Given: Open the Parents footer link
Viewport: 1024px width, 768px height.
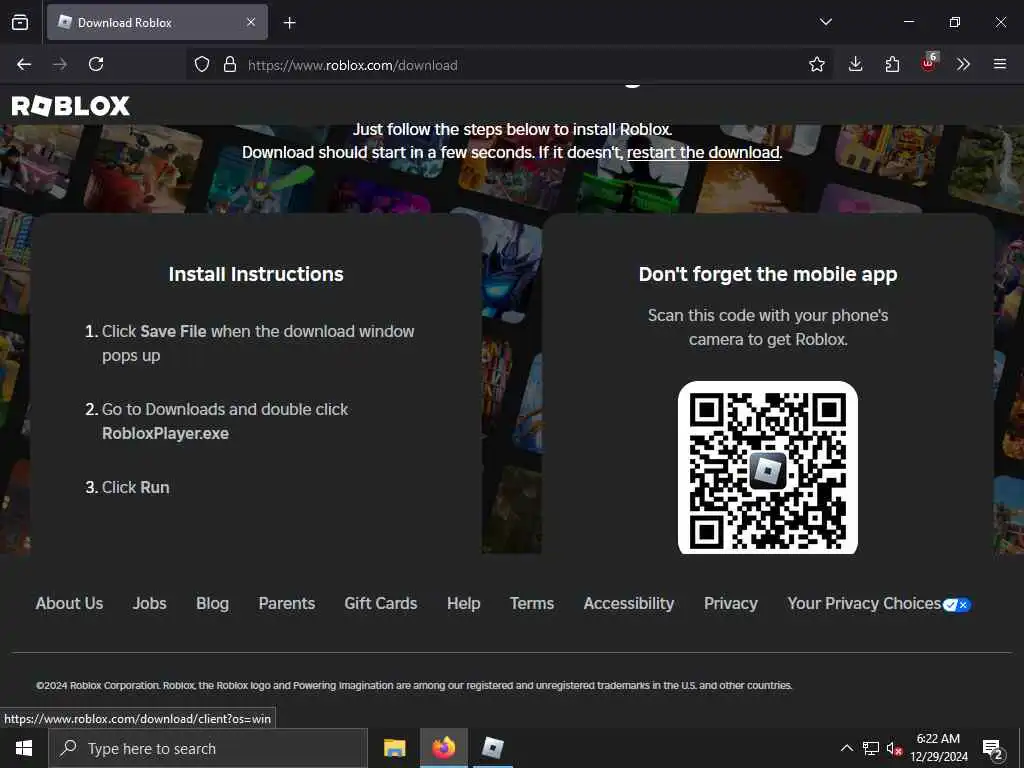Looking at the screenshot, I should (x=287, y=603).
